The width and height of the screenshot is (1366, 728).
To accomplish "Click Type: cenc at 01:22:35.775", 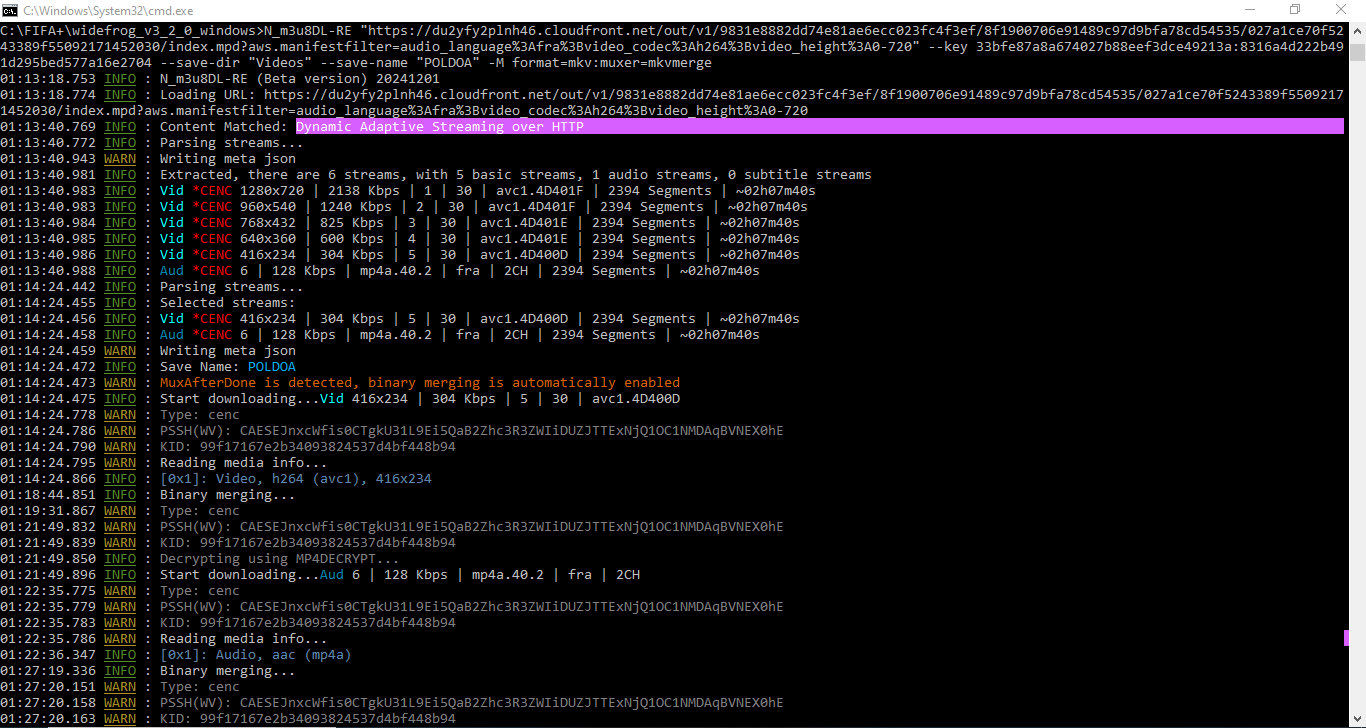I will 200,590.
